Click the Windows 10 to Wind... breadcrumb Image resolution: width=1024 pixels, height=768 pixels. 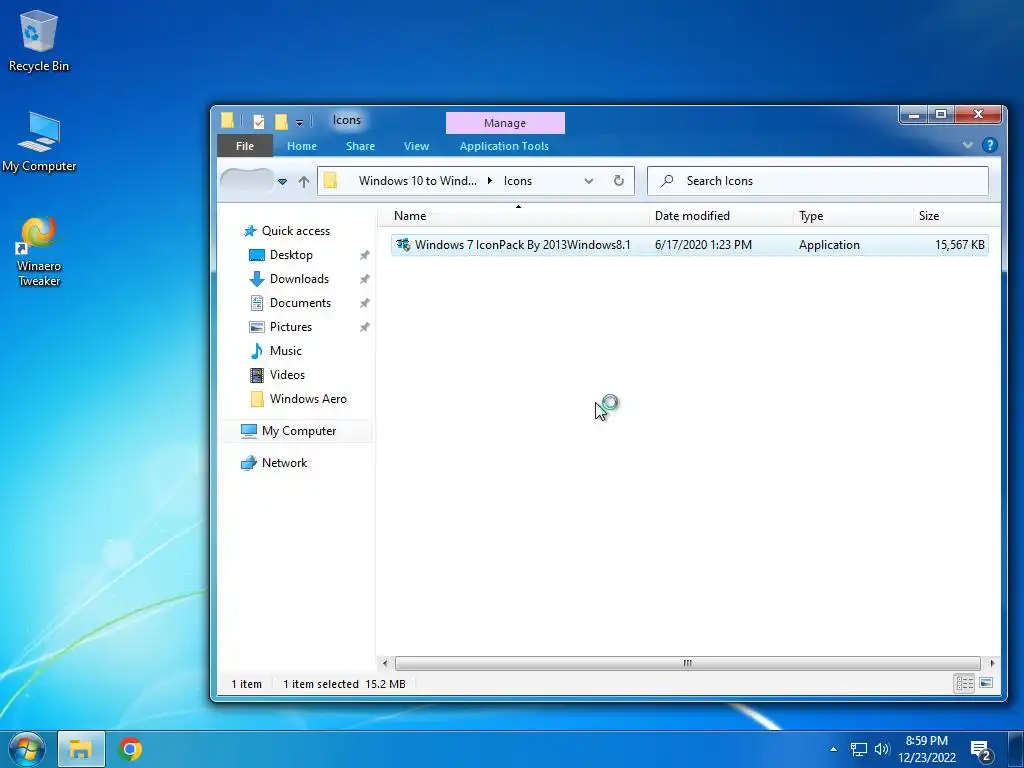click(417, 181)
